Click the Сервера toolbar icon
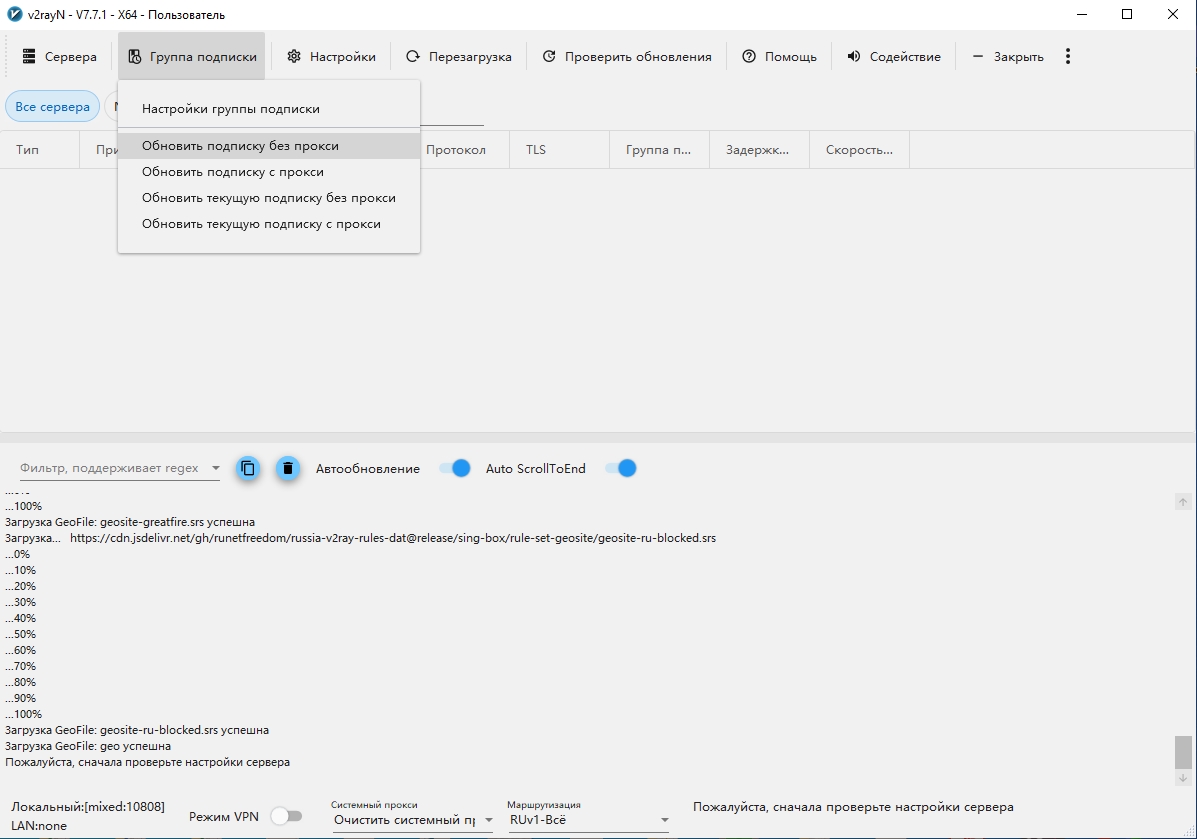 [29, 57]
